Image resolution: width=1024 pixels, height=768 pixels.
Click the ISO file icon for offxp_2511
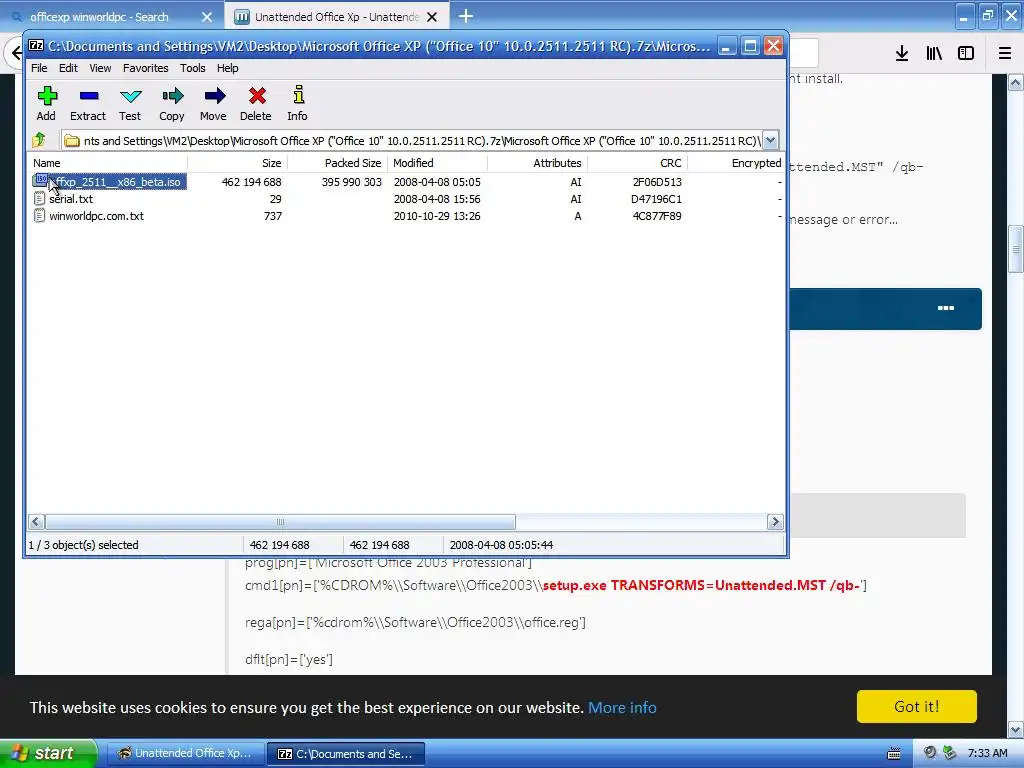point(40,181)
